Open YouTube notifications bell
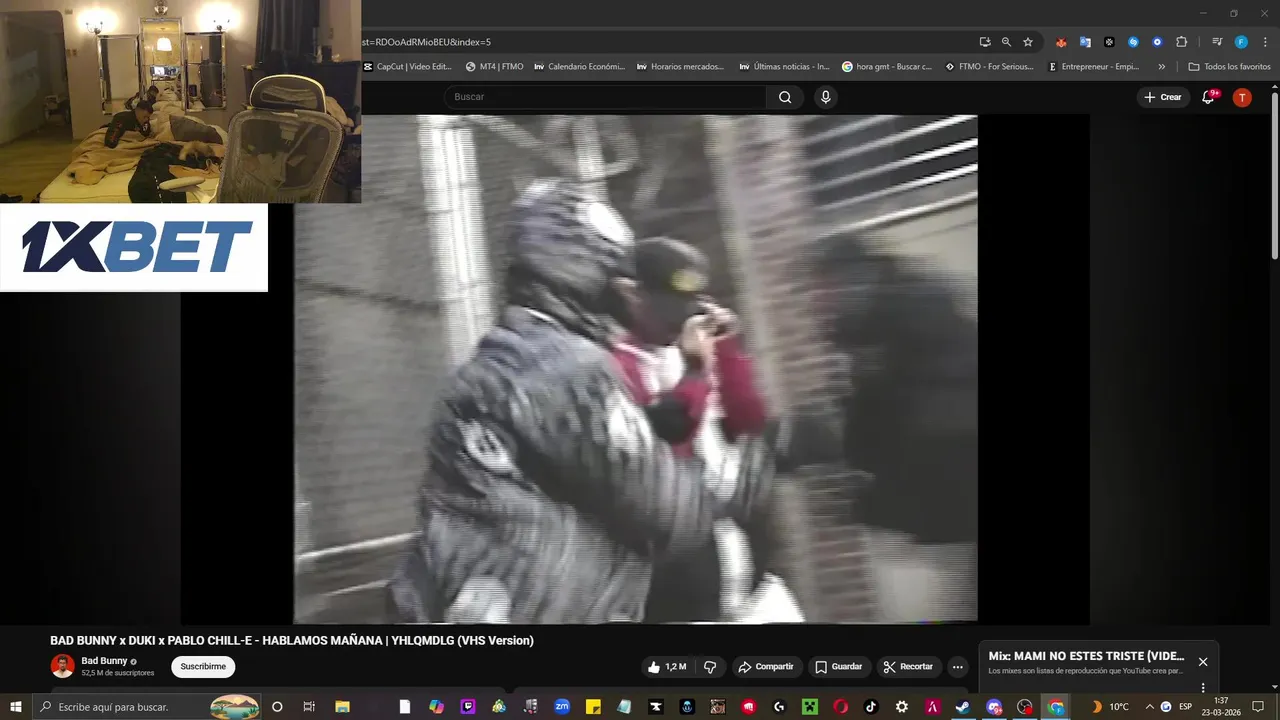 point(1208,97)
